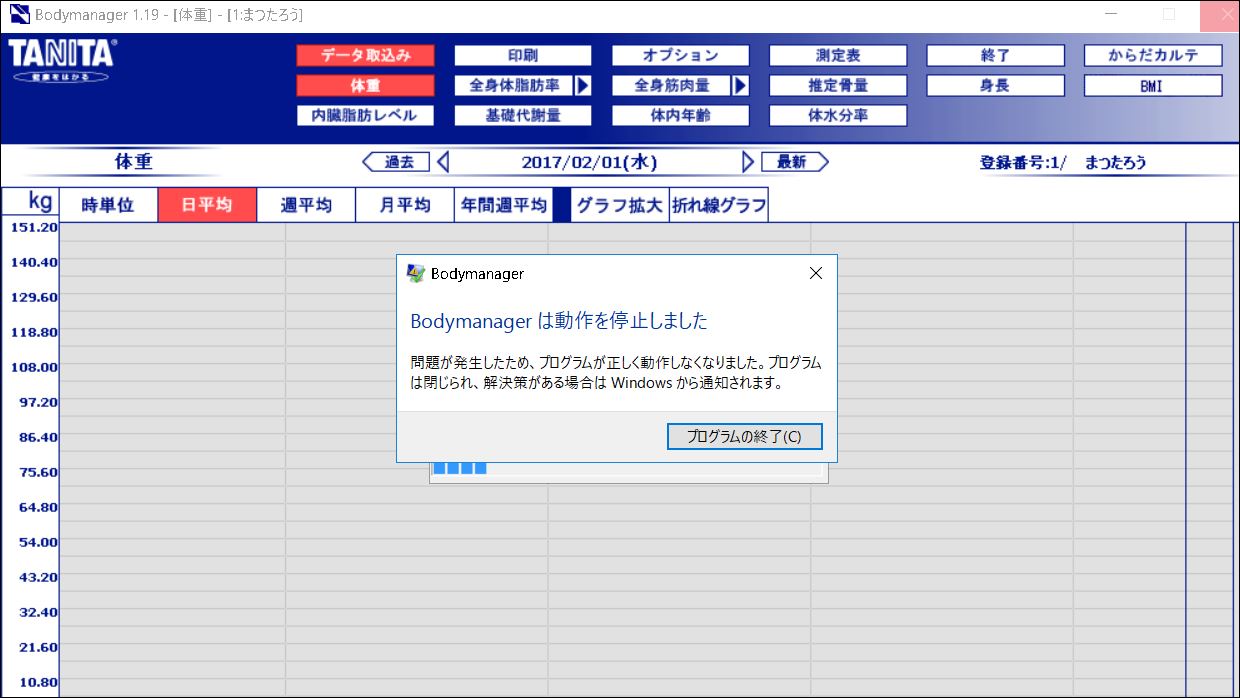Open the 印刷 print function

pos(523,56)
